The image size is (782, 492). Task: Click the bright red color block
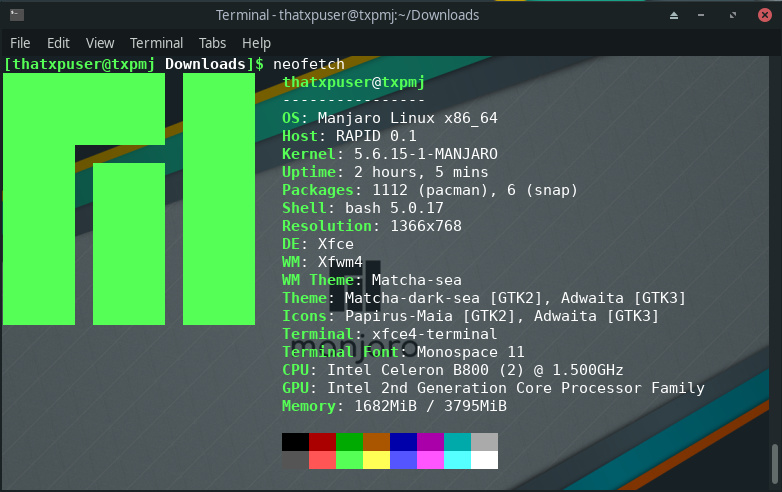pyautogui.click(x=323, y=460)
